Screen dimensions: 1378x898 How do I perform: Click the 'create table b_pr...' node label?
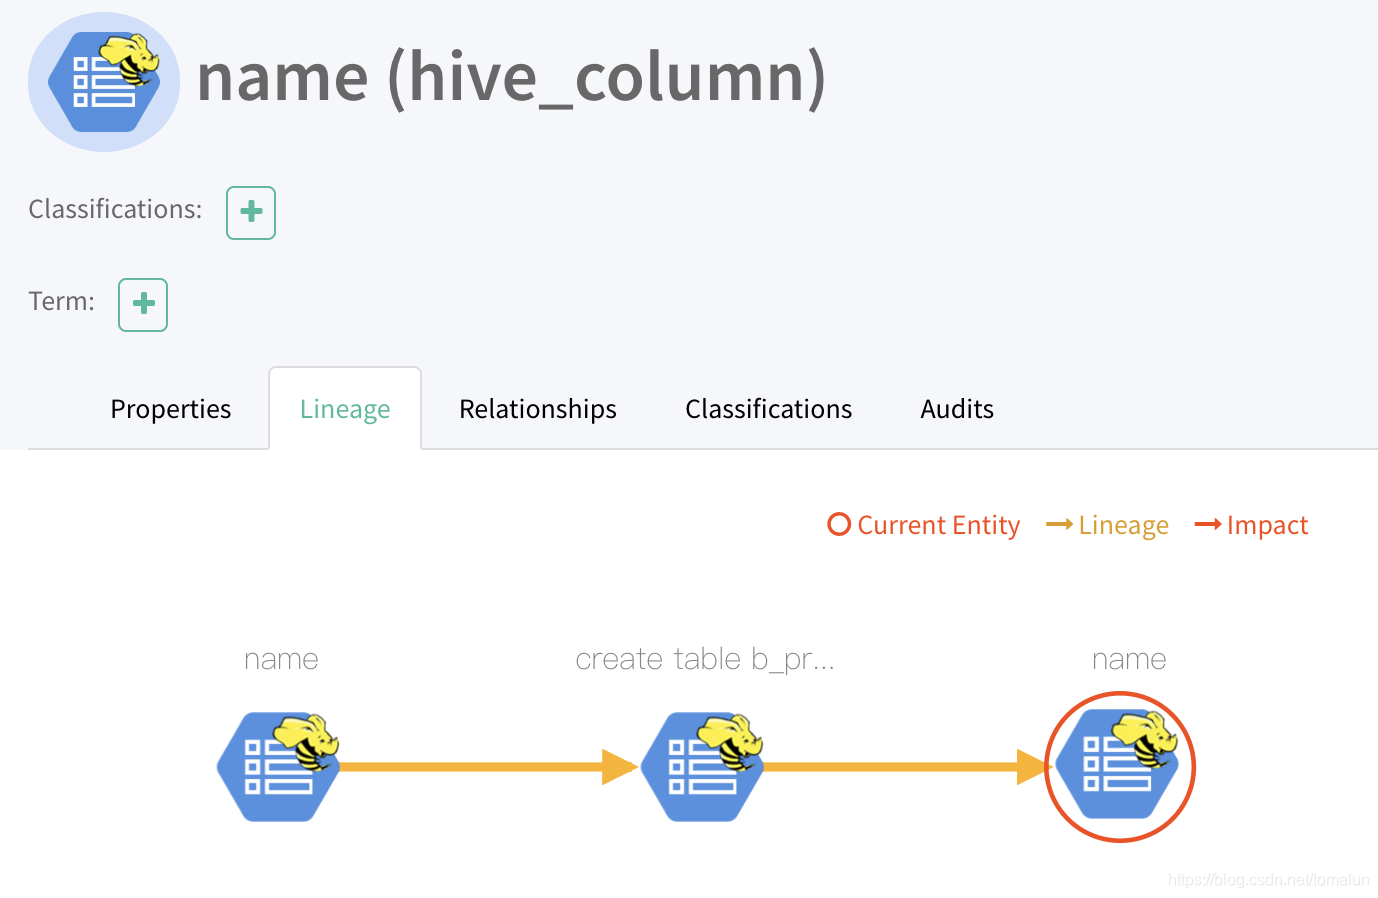705,659
